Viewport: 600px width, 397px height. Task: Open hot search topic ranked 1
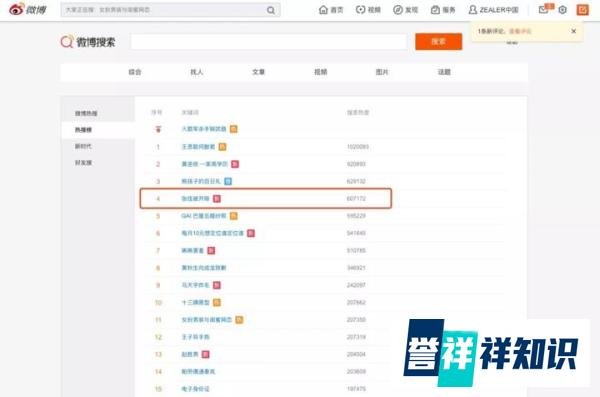[198, 147]
